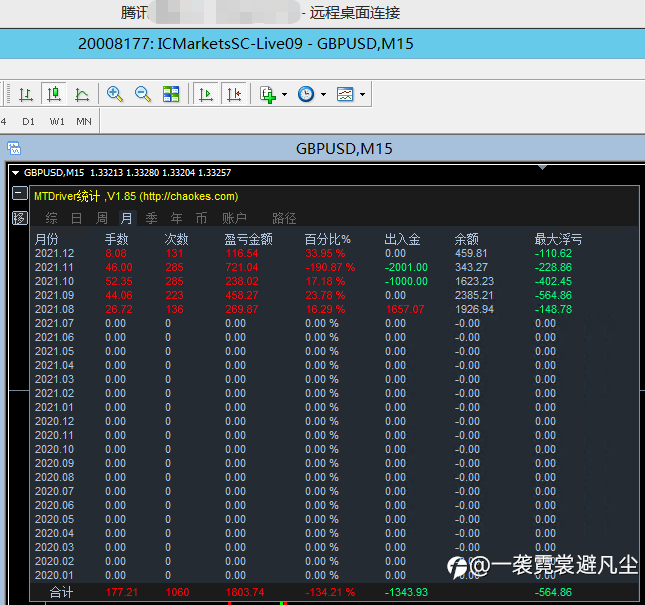
Task: Open the indicators dropdown arrow
Action: [x=285, y=95]
